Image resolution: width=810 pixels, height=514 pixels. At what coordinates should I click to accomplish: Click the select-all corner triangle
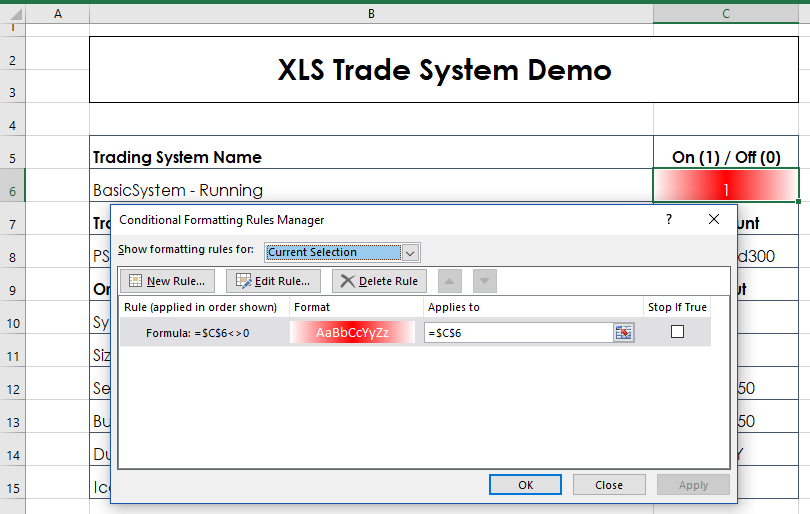[x=13, y=14]
